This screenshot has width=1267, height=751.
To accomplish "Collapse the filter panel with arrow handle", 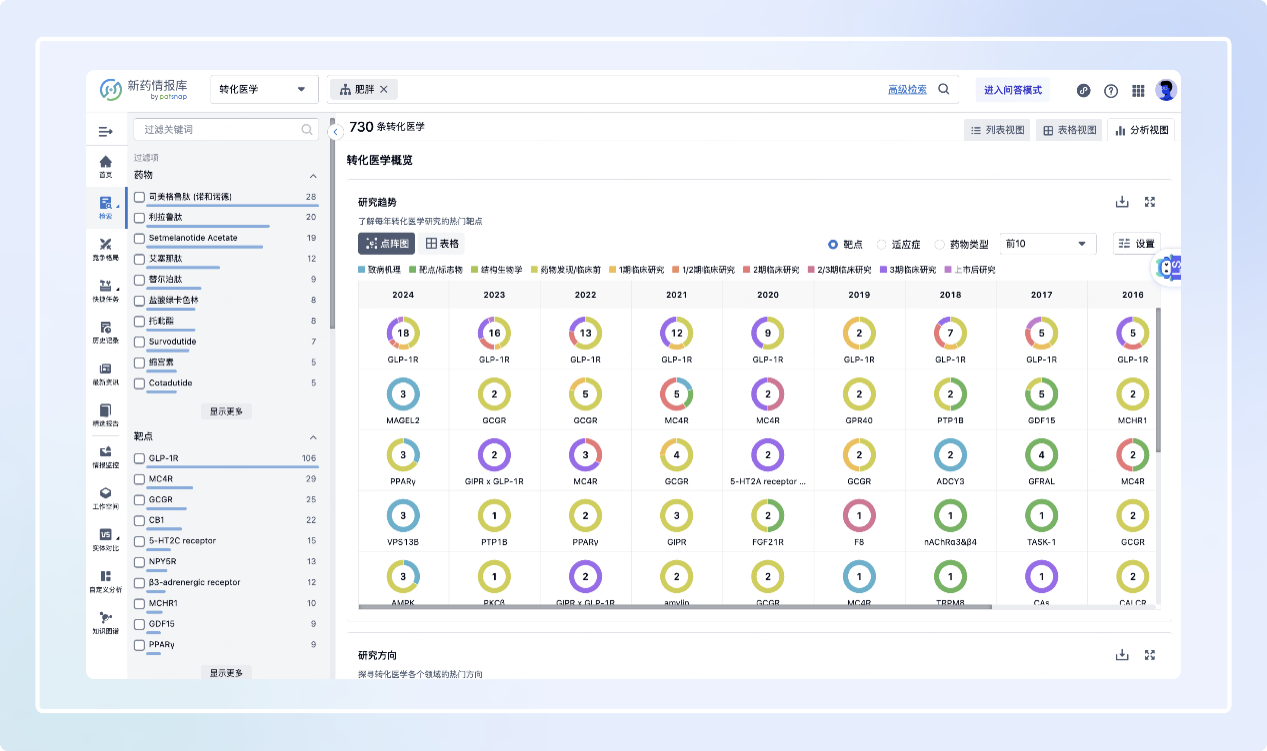I will [336, 131].
